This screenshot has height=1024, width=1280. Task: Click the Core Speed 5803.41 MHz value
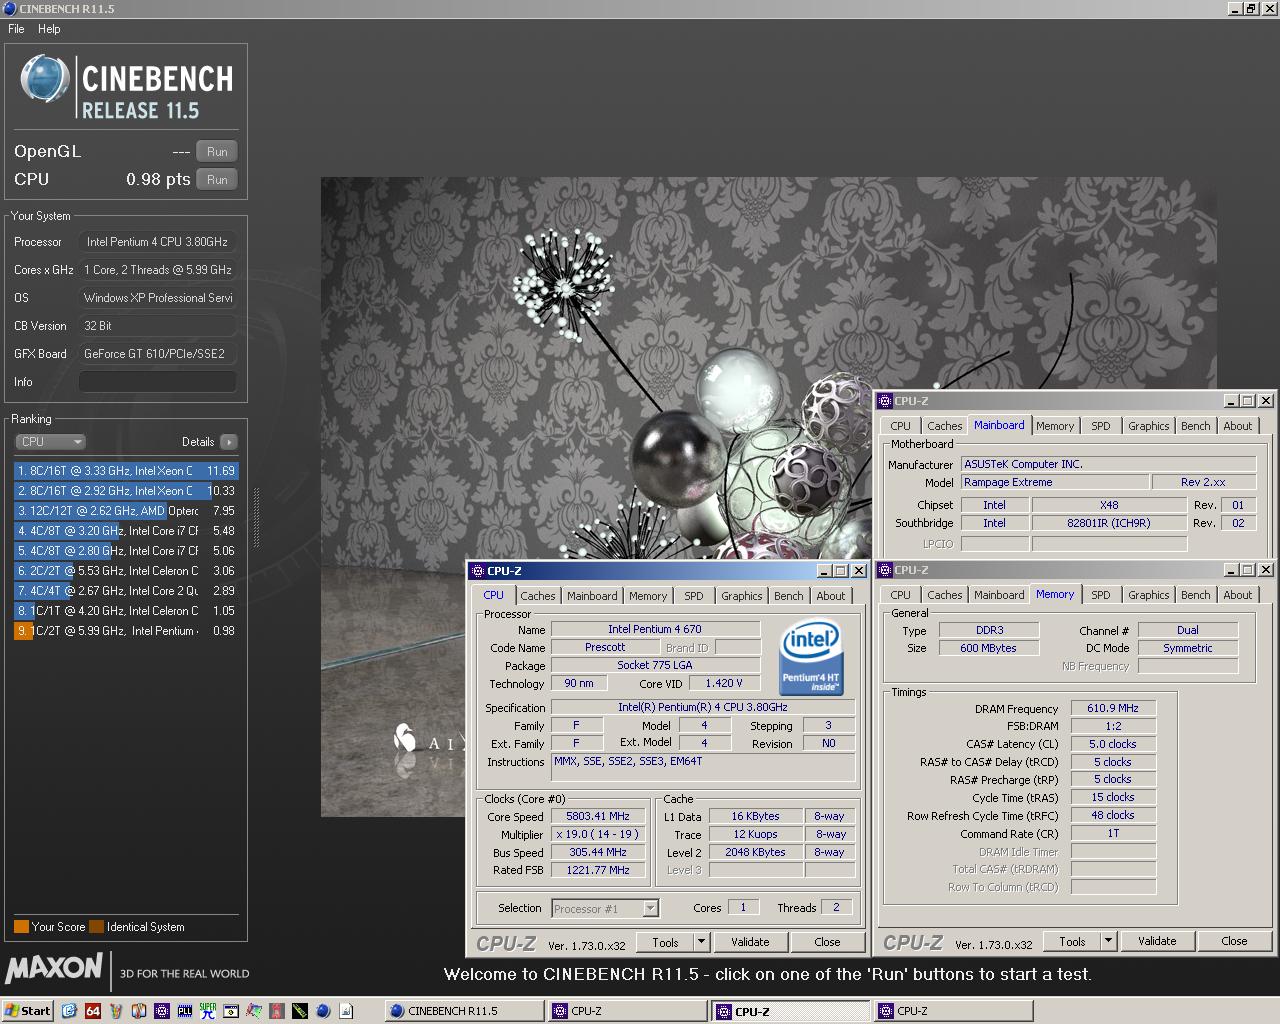coord(598,817)
